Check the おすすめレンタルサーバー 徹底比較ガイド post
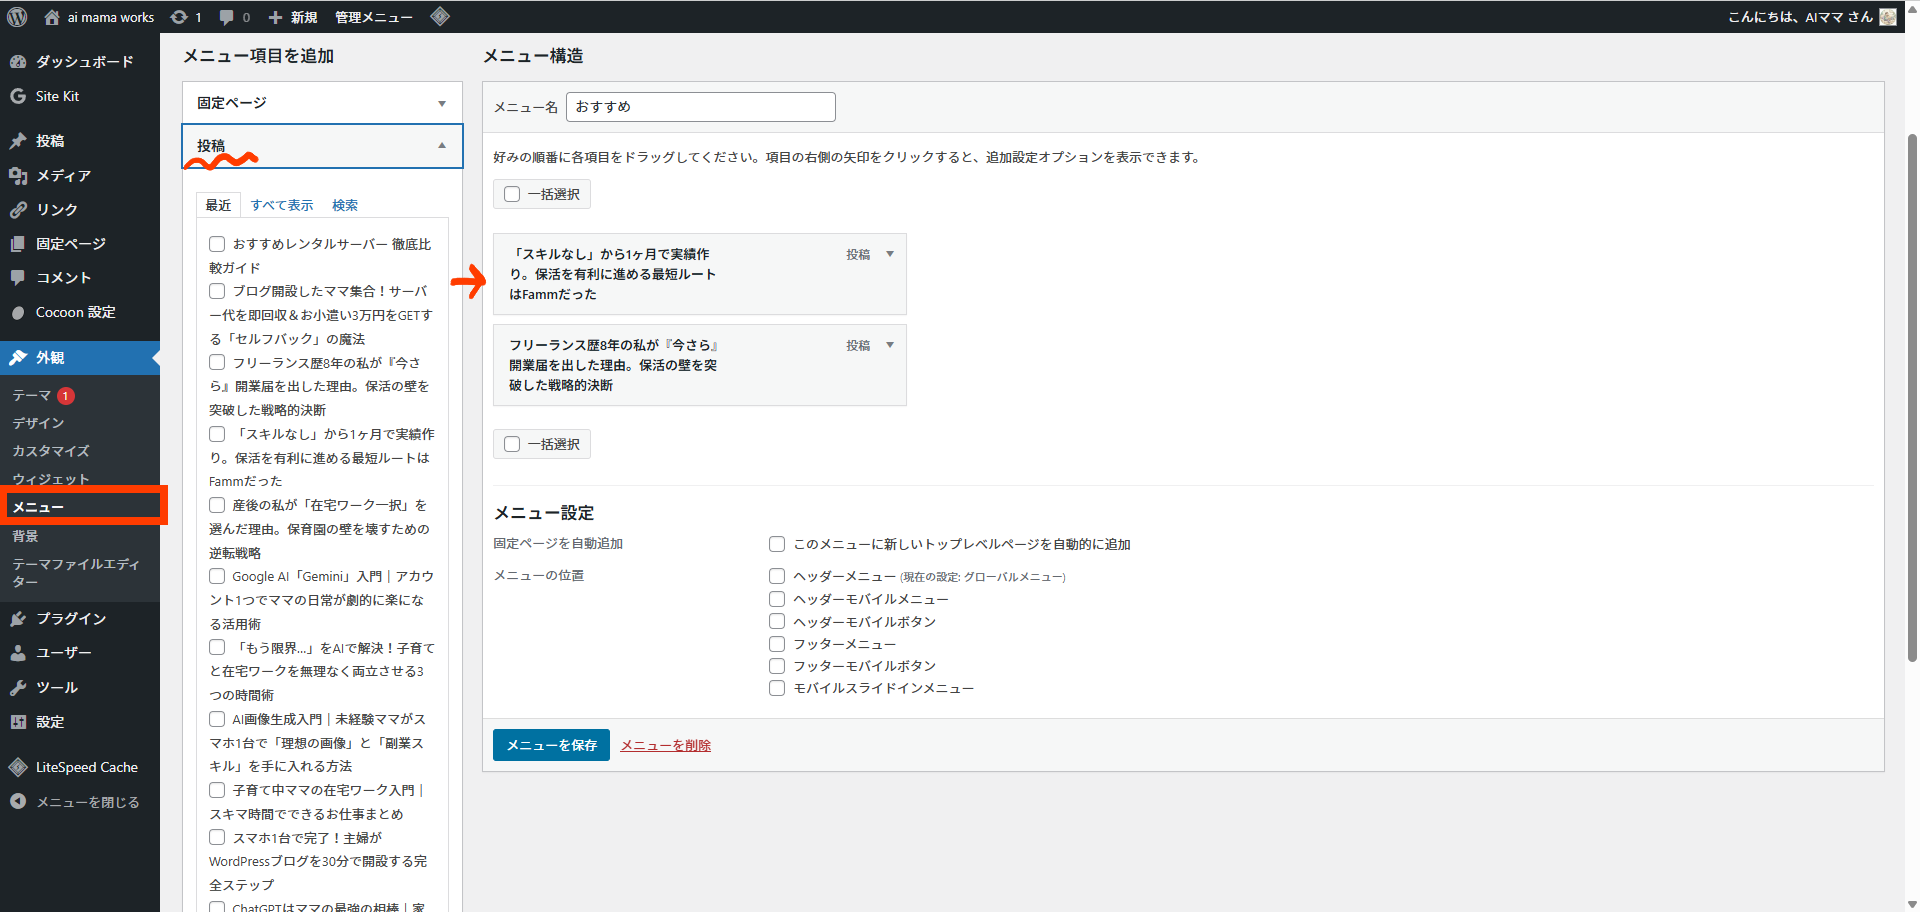This screenshot has width=1920, height=912. (x=217, y=243)
